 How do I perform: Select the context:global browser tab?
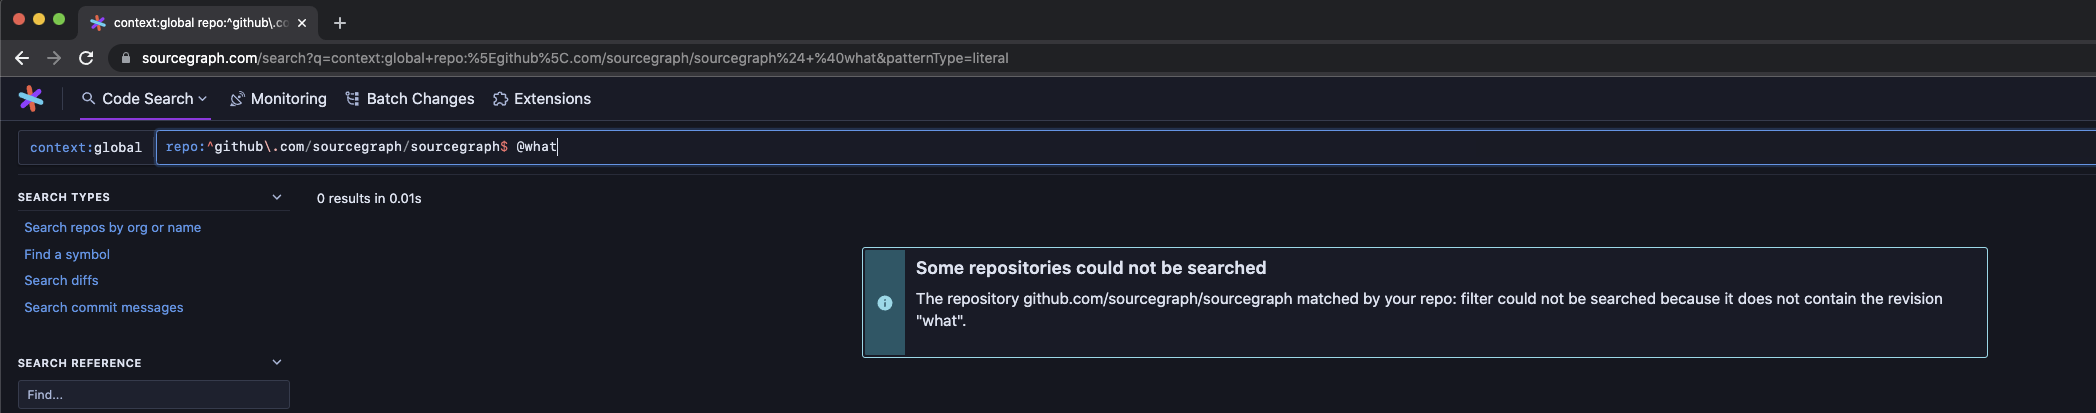click(x=198, y=23)
